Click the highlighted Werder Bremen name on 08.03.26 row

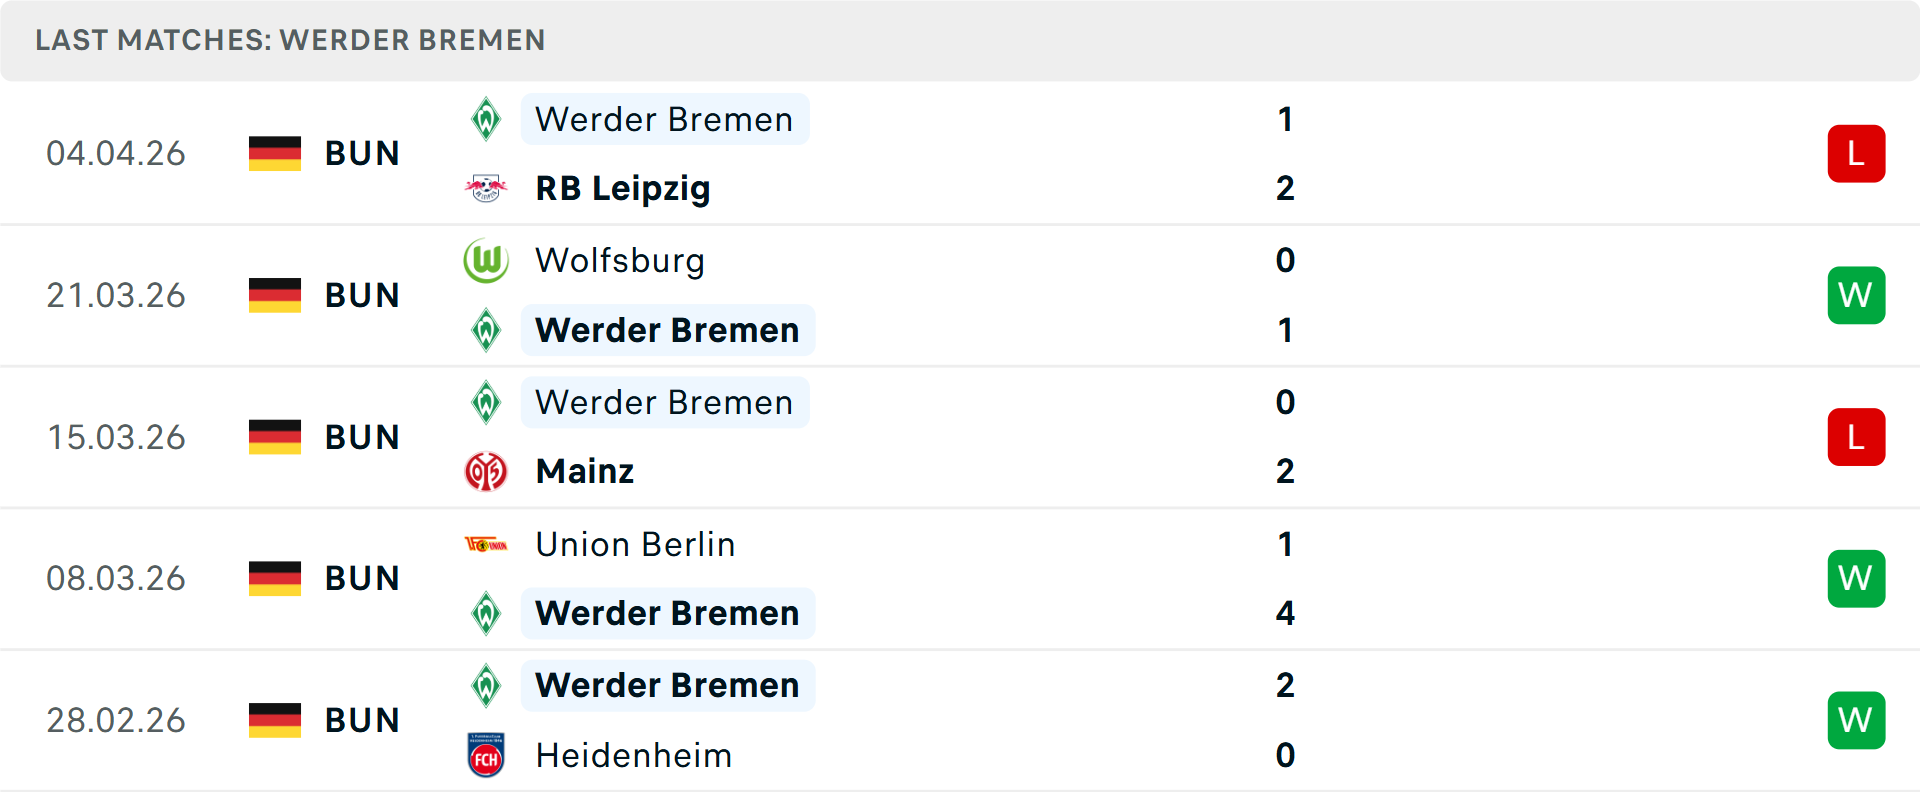(667, 612)
